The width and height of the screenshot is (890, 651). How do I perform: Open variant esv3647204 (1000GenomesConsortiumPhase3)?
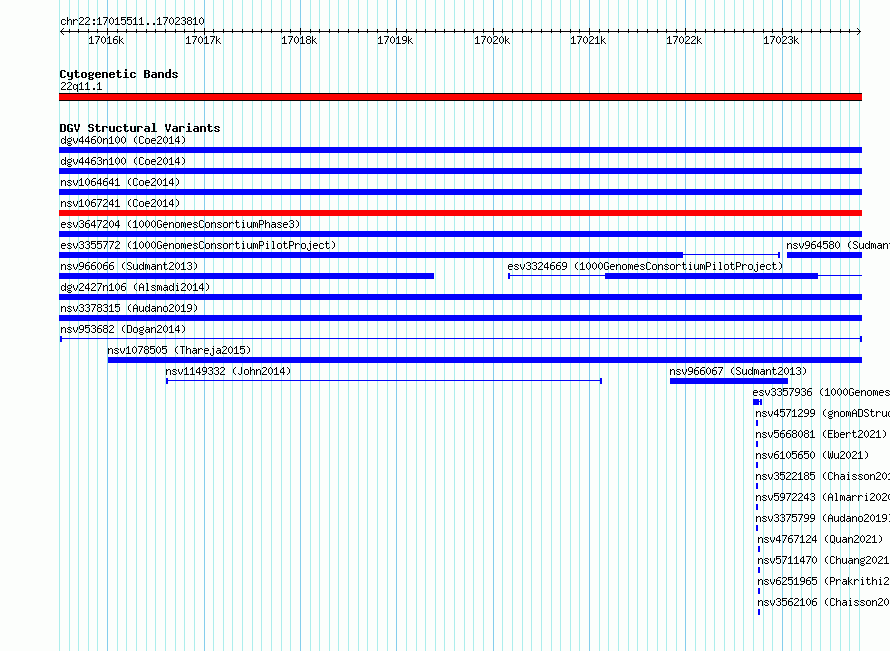(x=180, y=224)
